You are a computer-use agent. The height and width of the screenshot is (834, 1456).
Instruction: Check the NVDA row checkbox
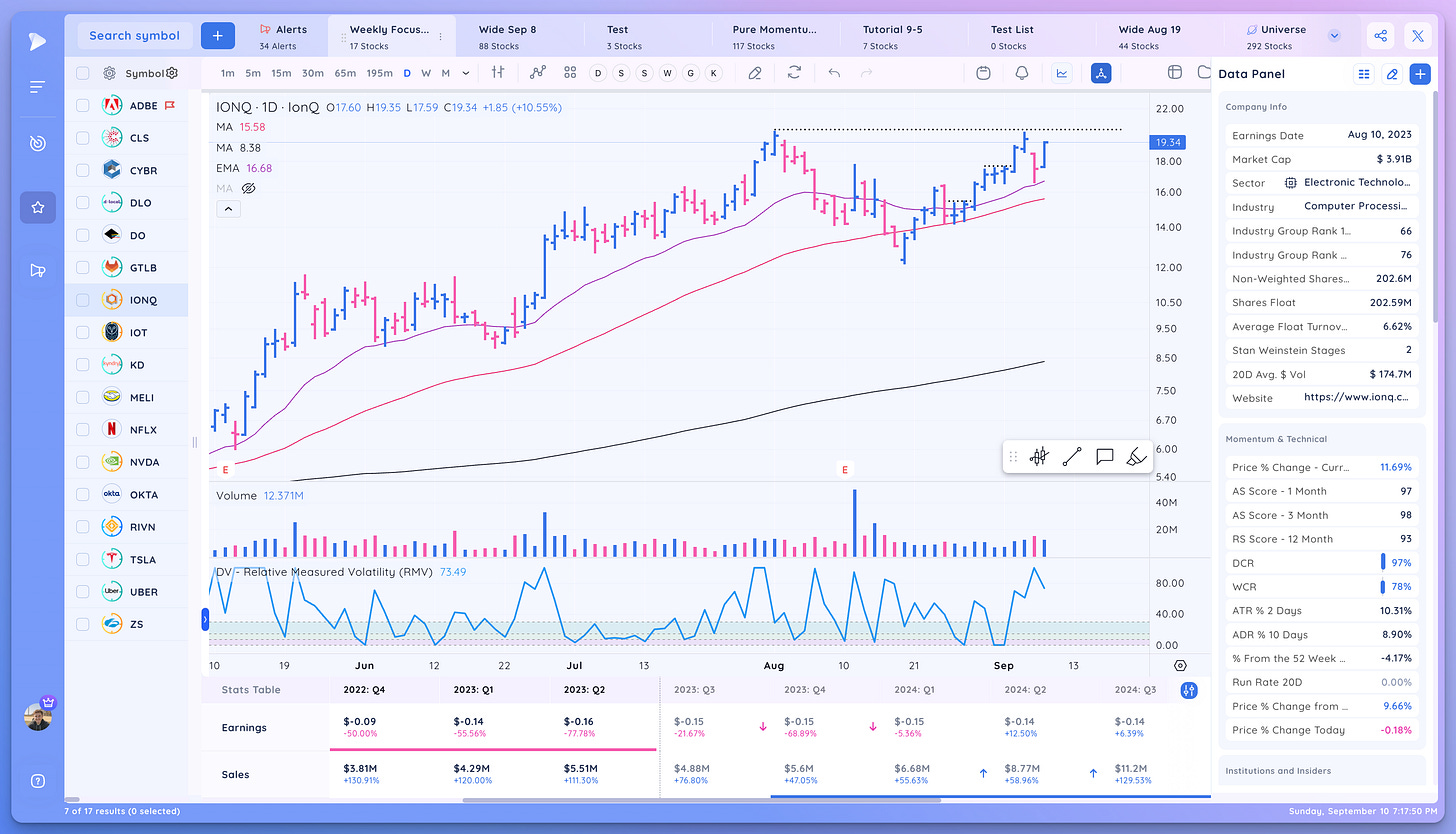point(82,462)
